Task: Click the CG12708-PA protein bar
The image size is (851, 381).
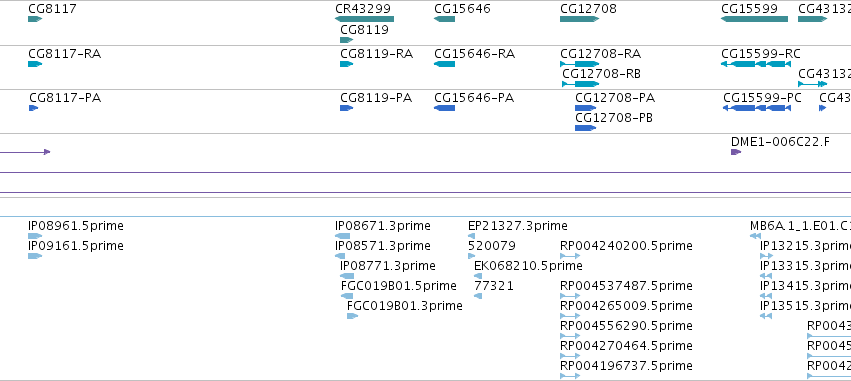Action: [586, 108]
